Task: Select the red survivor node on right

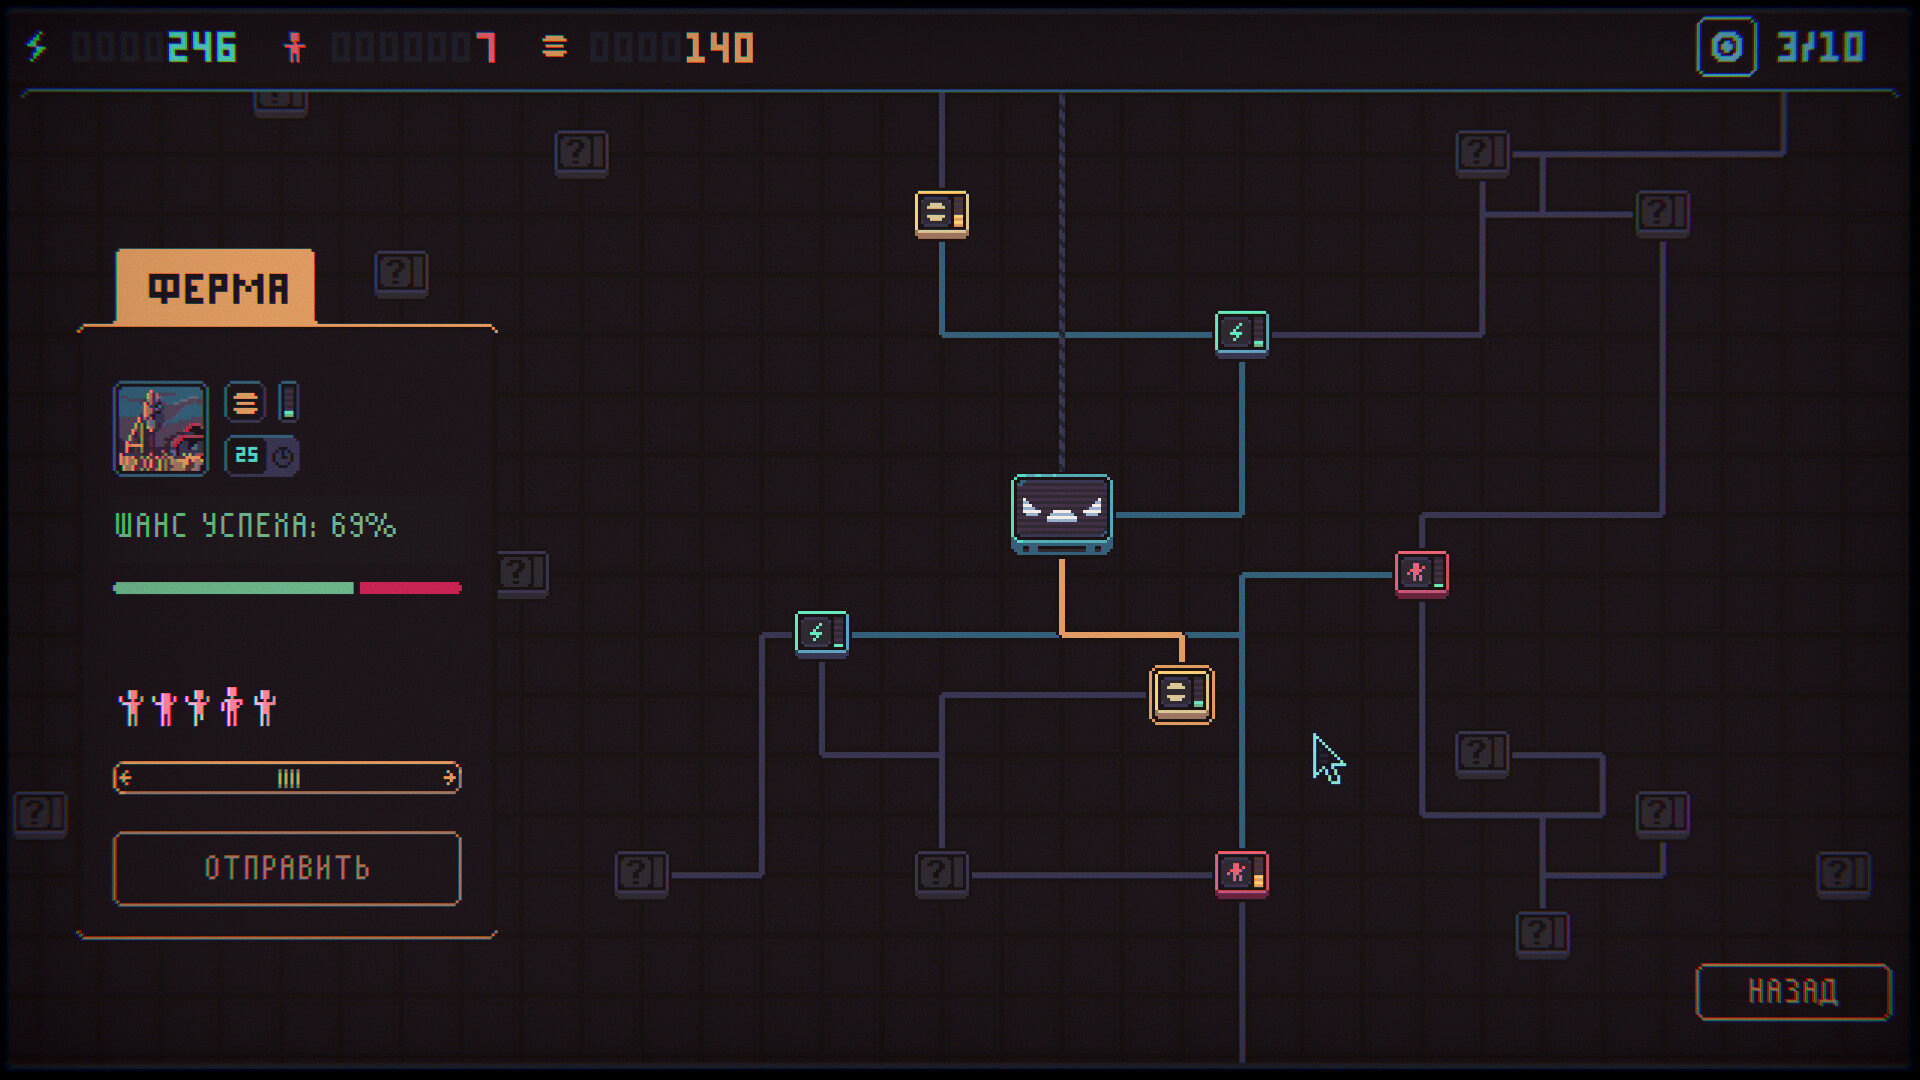Action: [1421, 573]
